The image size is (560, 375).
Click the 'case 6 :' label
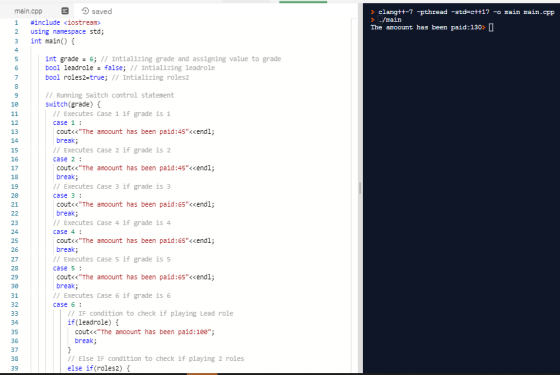tap(67, 305)
